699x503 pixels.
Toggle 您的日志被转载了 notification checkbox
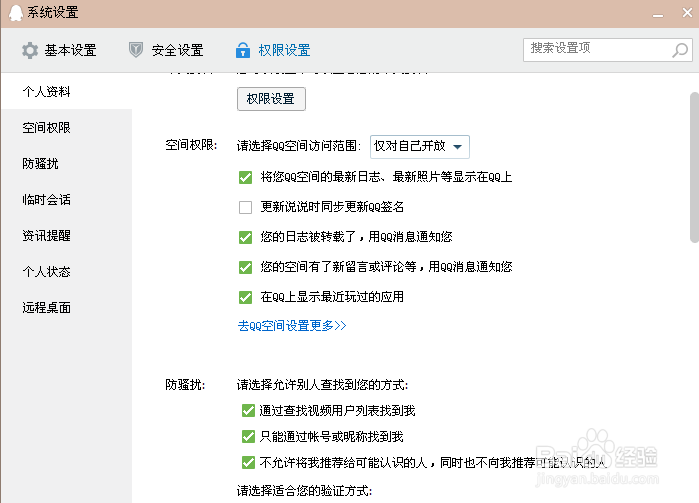point(245,237)
